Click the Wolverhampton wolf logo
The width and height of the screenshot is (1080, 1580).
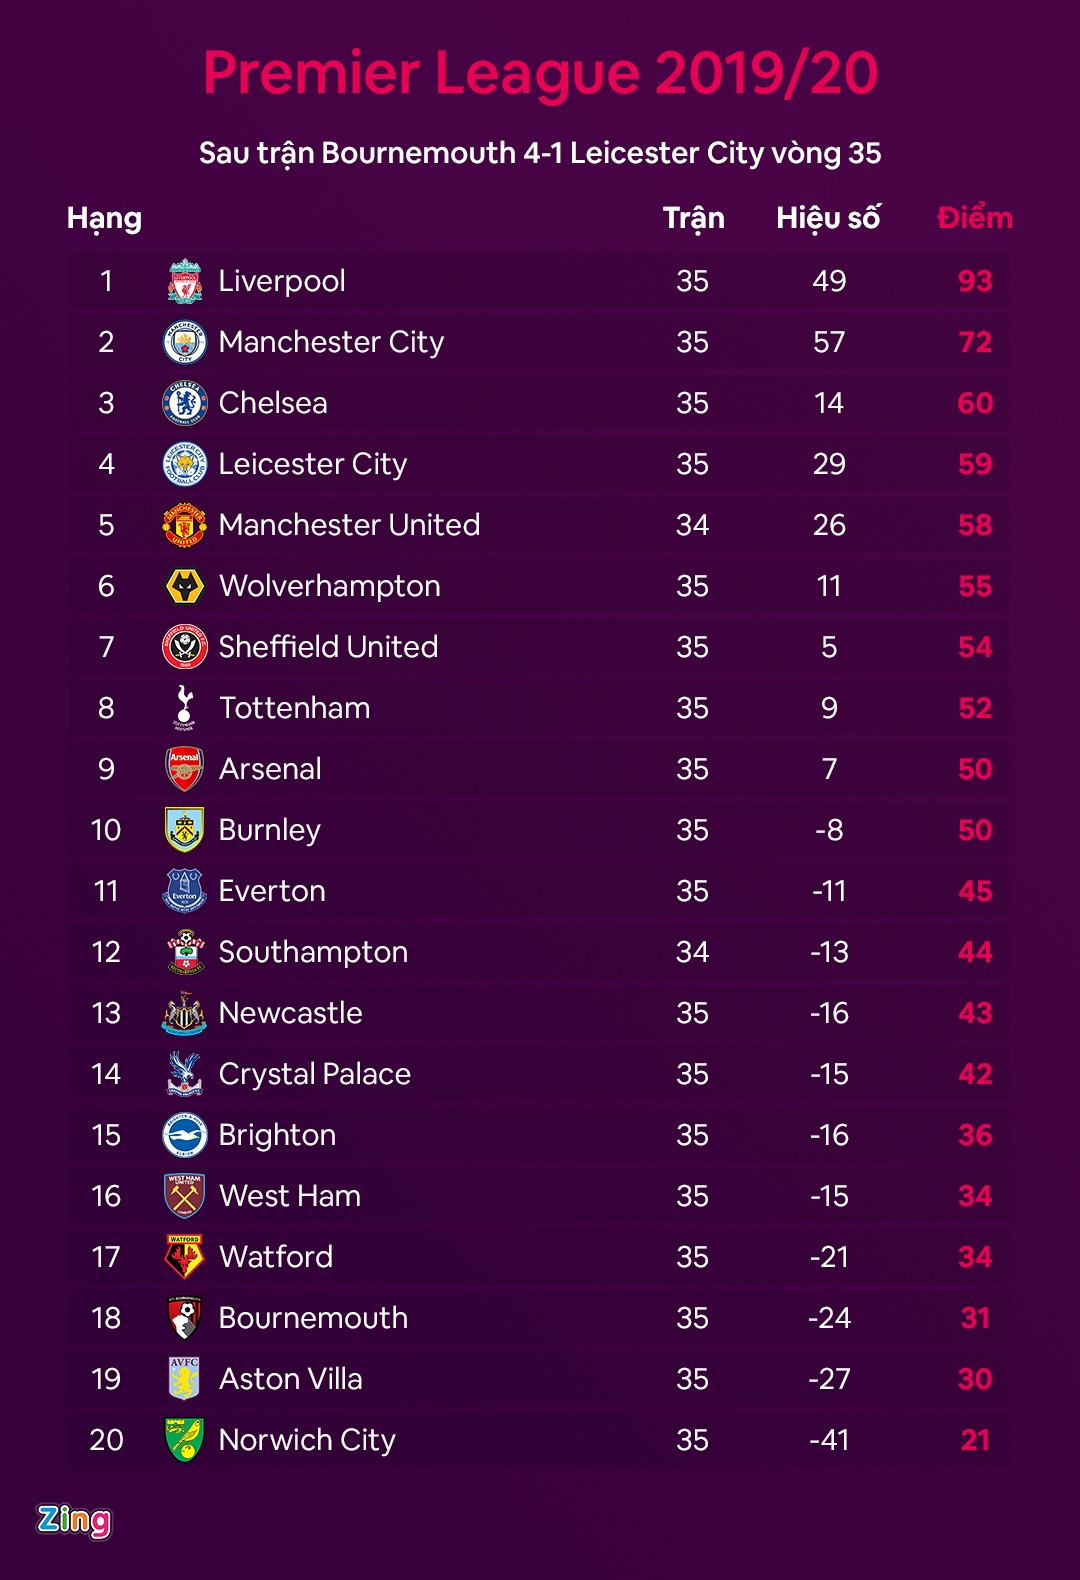[x=185, y=586]
